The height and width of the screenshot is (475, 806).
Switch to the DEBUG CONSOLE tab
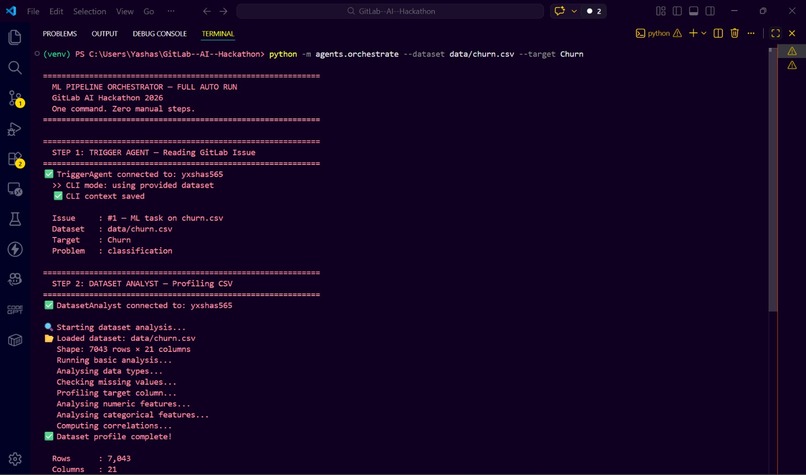159,34
